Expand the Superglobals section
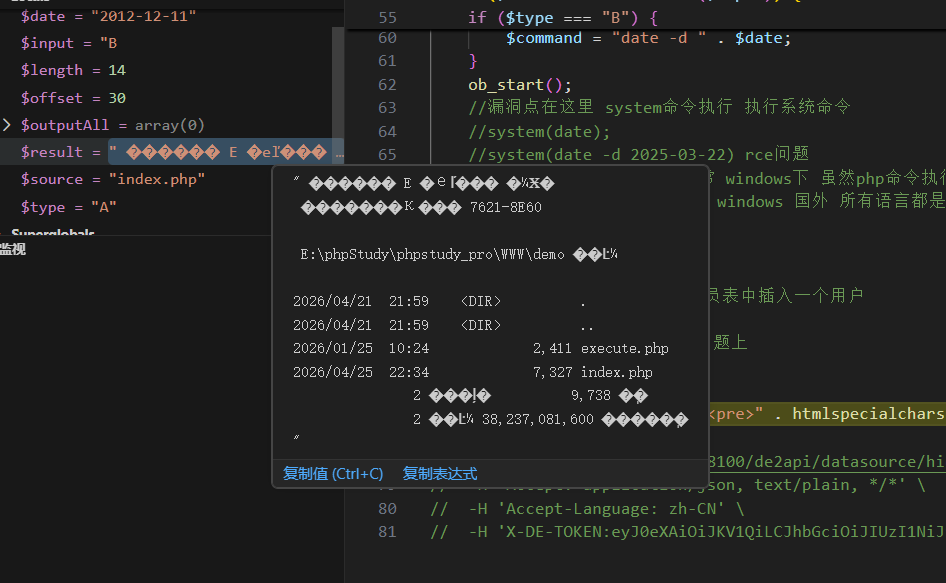946x583 pixels. pos(52,232)
